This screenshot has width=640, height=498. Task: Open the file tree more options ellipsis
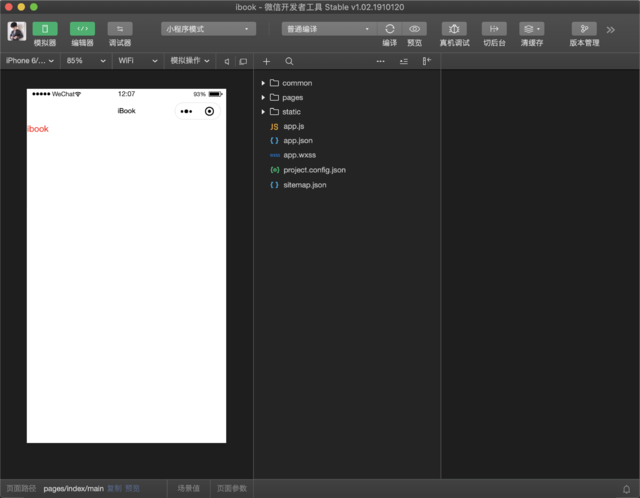(x=380, y=62)
